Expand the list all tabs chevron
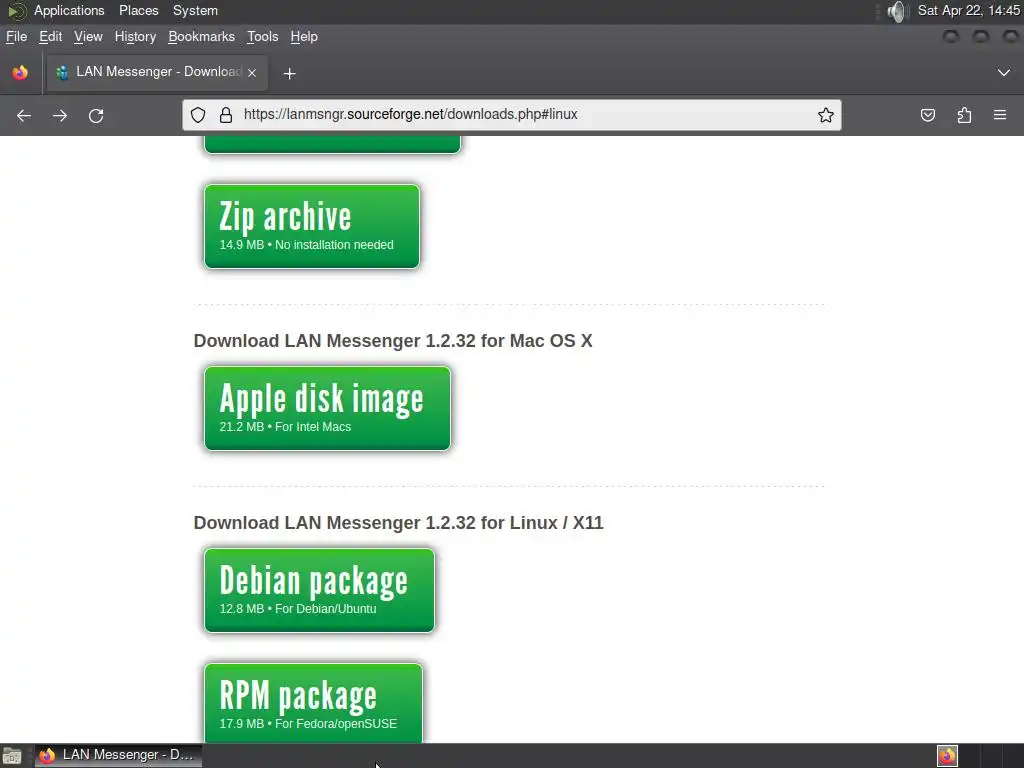 pyautogui.click(x=1004, y=72)
